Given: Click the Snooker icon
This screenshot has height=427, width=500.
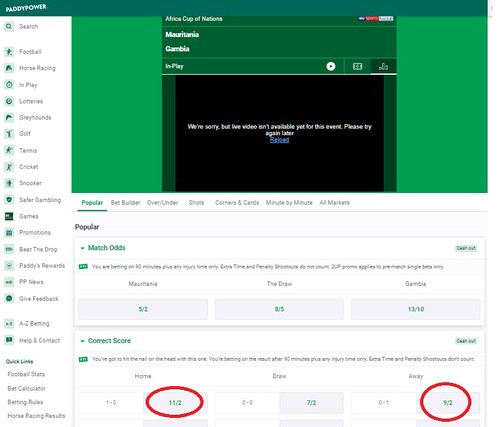Looking at the screenshot, I should click(9, 183).
